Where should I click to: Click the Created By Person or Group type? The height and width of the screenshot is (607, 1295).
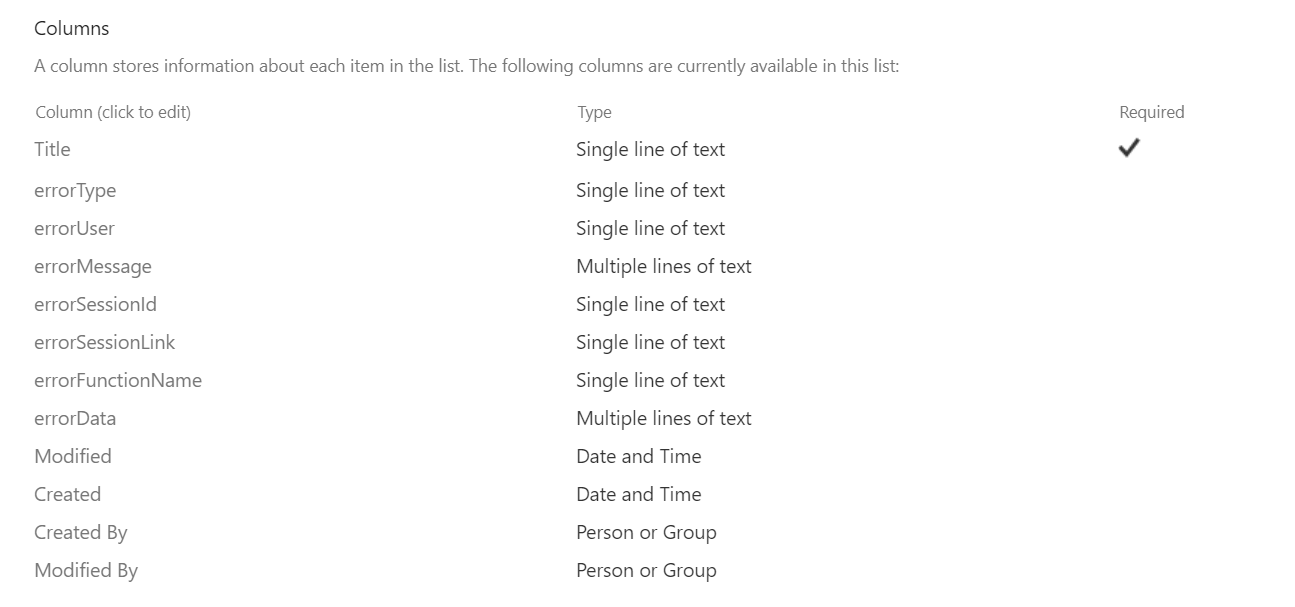click(x=646, y=532)
